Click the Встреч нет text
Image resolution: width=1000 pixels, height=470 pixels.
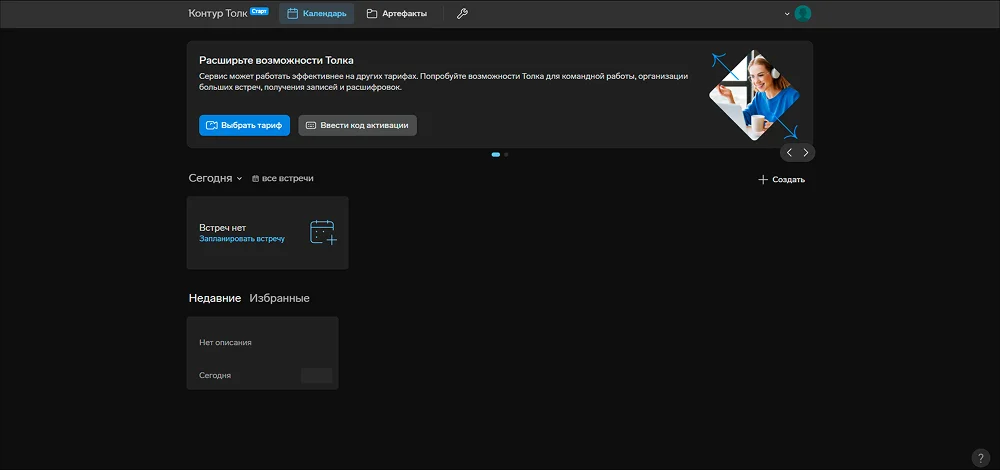223,228
